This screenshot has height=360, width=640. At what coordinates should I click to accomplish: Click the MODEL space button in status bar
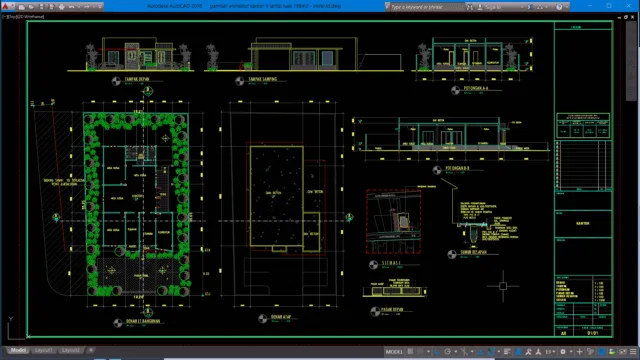pyautogui.click(x=394, y=351)
